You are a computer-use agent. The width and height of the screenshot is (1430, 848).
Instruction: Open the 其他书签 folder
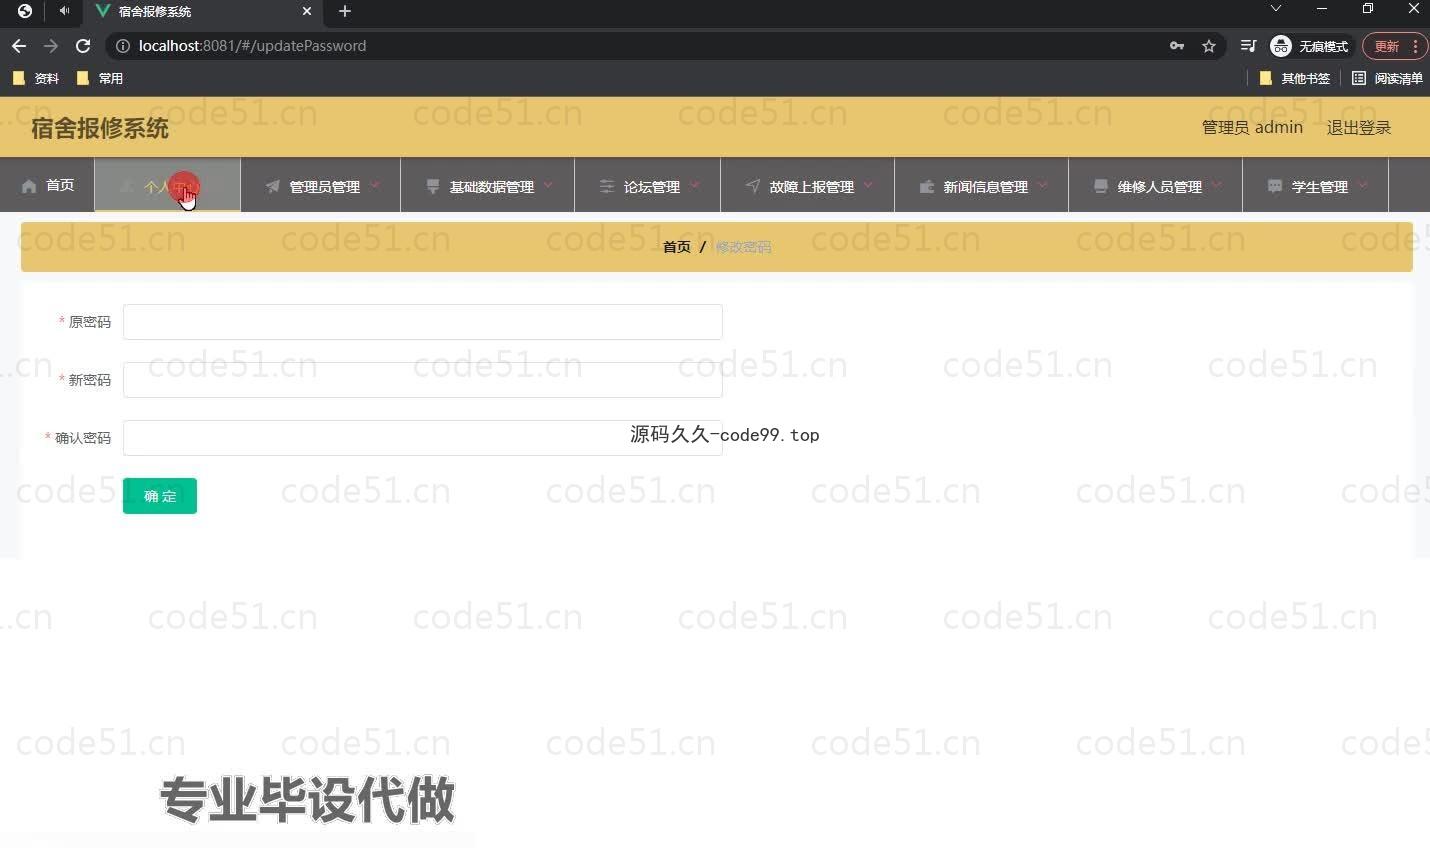[1294, 78]
